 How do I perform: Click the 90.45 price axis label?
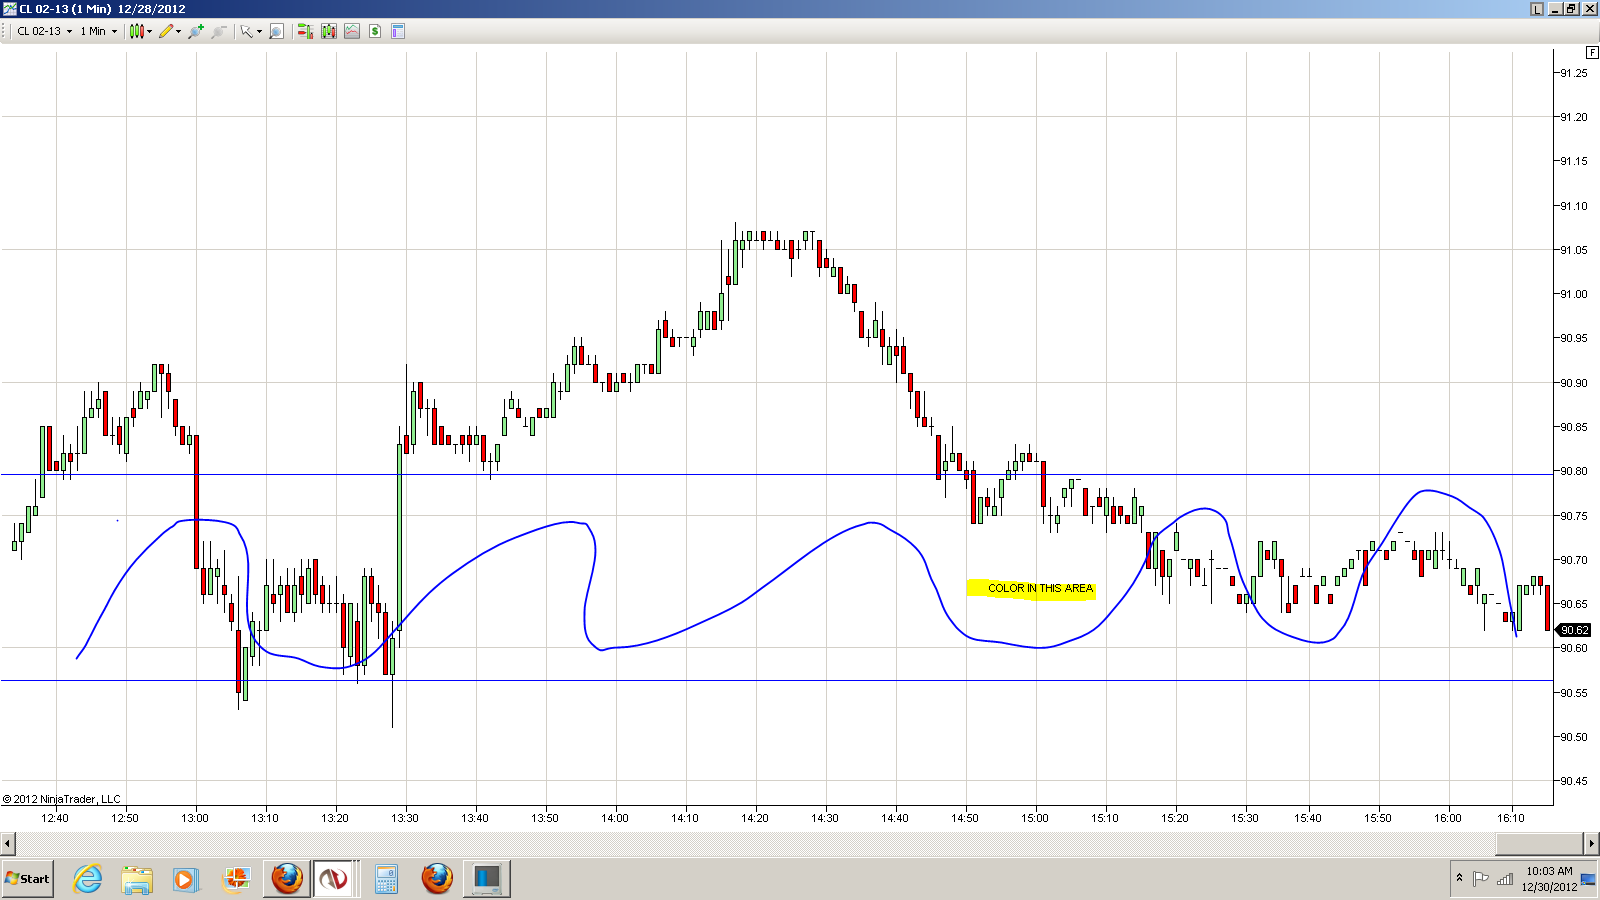[x=1574, y=781]
